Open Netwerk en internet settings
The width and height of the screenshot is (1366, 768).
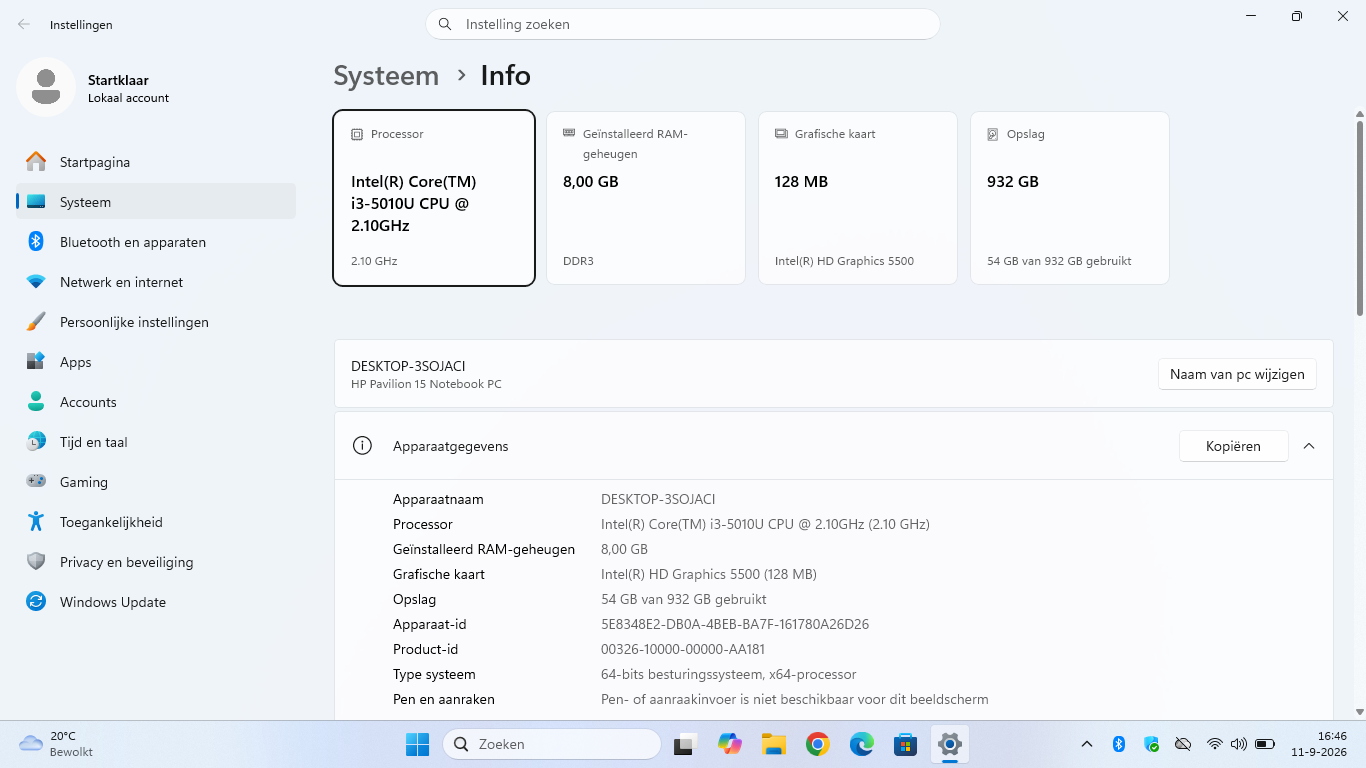[x=156, y=282]
